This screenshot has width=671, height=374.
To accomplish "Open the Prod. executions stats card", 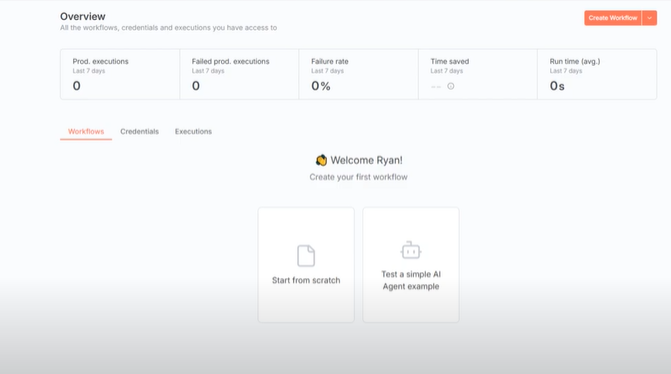I will click(120, 74).
